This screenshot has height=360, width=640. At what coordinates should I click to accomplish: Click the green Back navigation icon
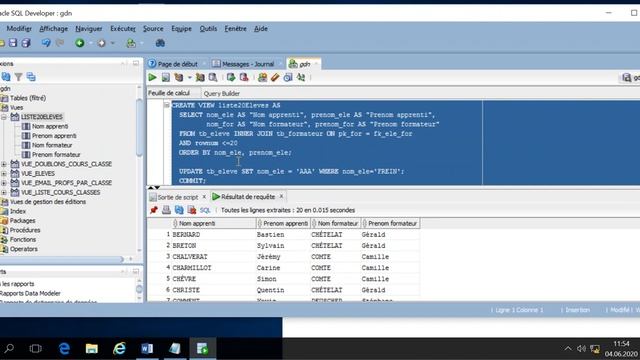(80, 43)
